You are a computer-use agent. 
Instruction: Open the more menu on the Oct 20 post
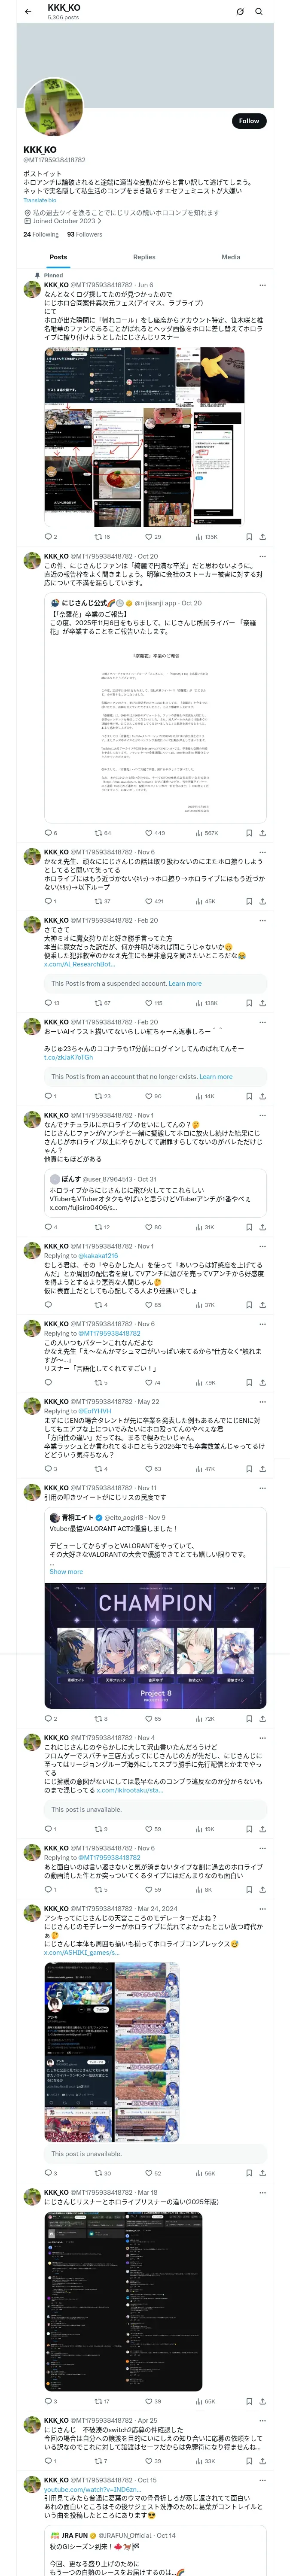coord(262,556)
